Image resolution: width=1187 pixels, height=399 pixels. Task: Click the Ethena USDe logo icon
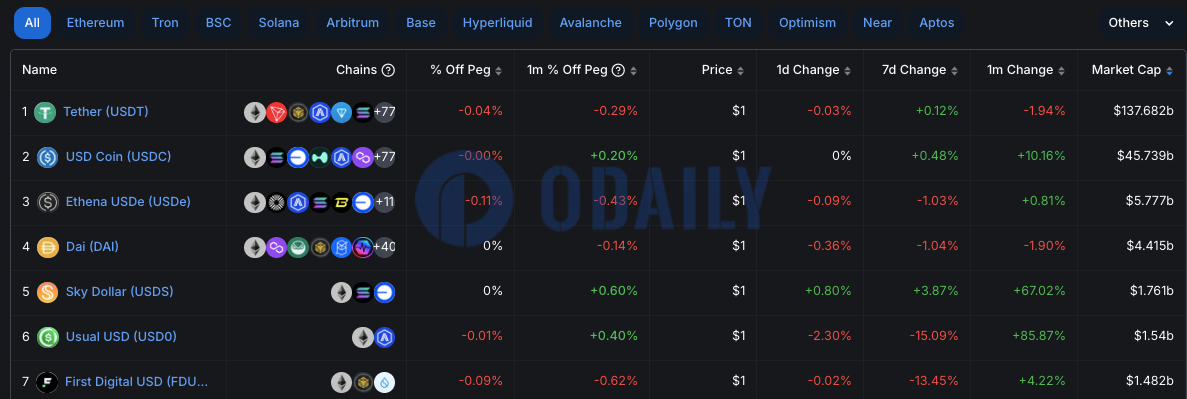[x=48, y=202]
